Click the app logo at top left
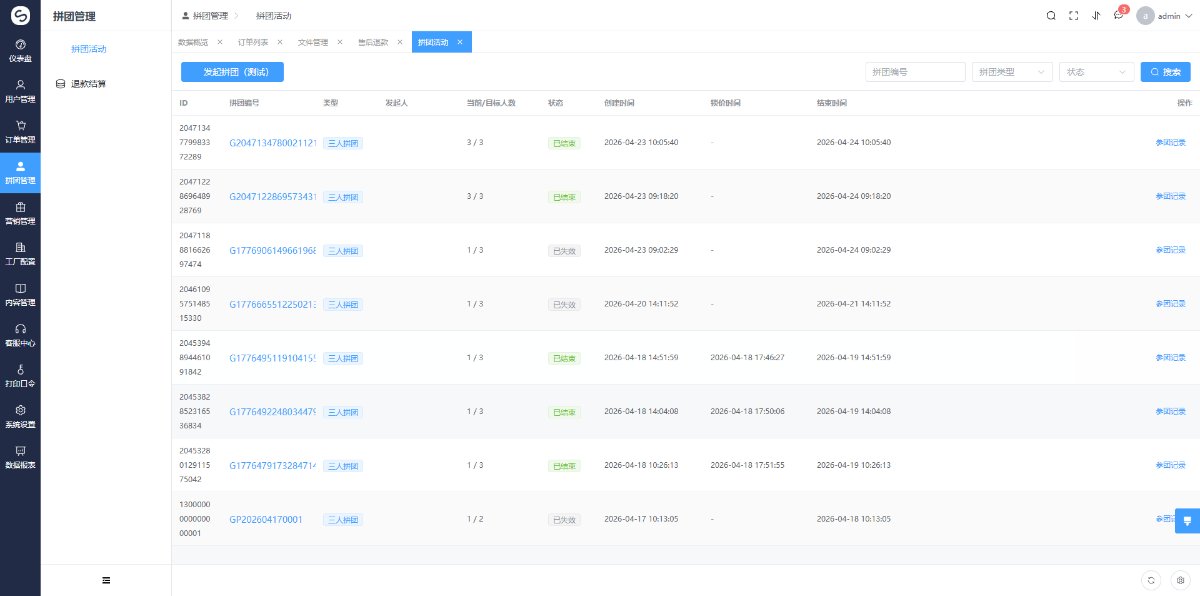Viewport: 1200px width, 596px height. [x=20, y=15]
